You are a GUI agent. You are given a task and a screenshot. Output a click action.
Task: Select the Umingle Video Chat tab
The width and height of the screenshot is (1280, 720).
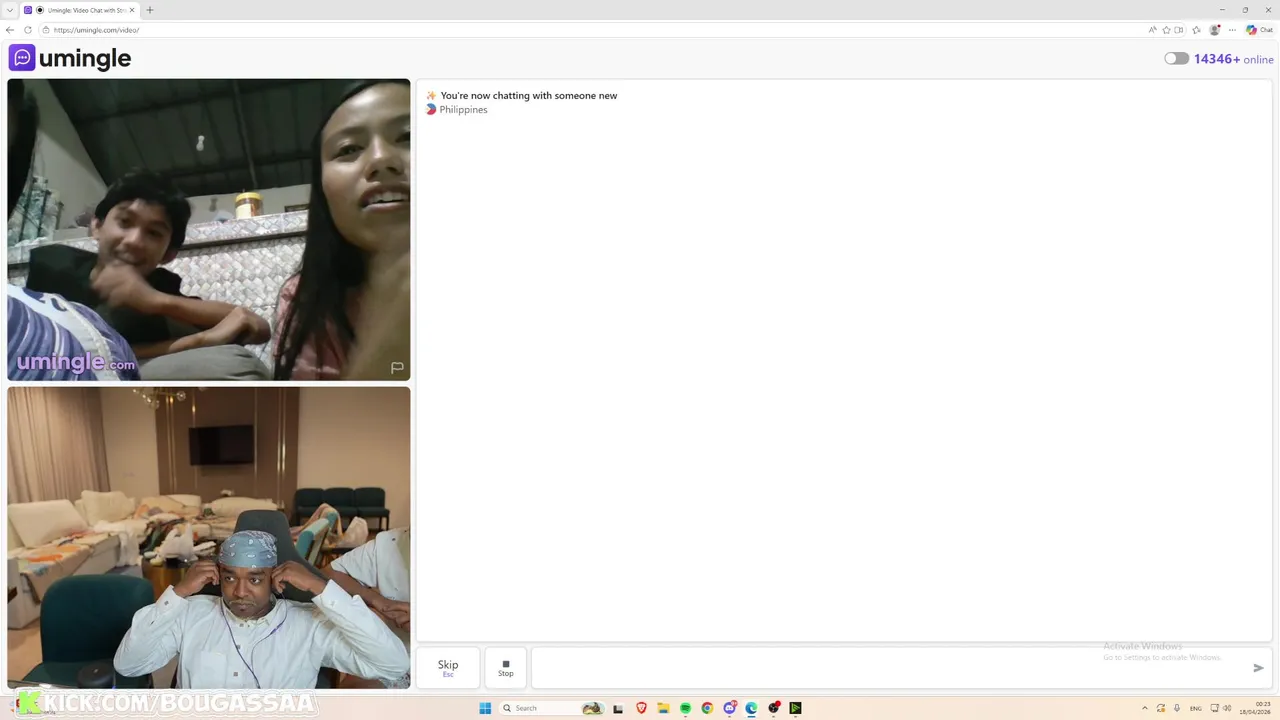80,10
